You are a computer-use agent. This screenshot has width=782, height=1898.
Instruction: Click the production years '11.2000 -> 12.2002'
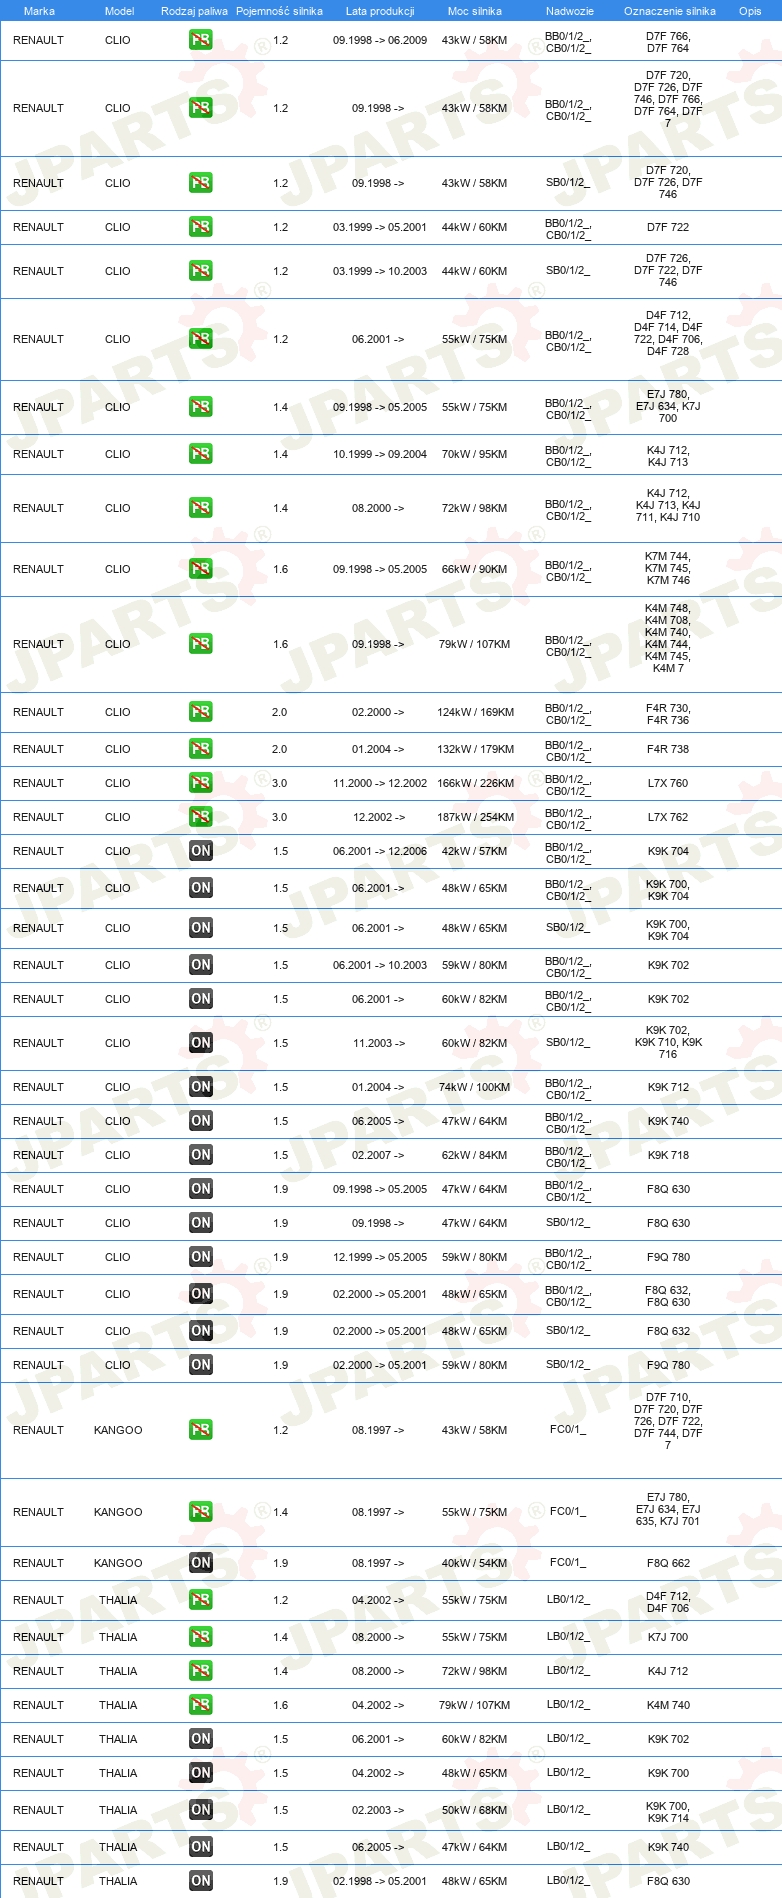click(x=380, y=783)
